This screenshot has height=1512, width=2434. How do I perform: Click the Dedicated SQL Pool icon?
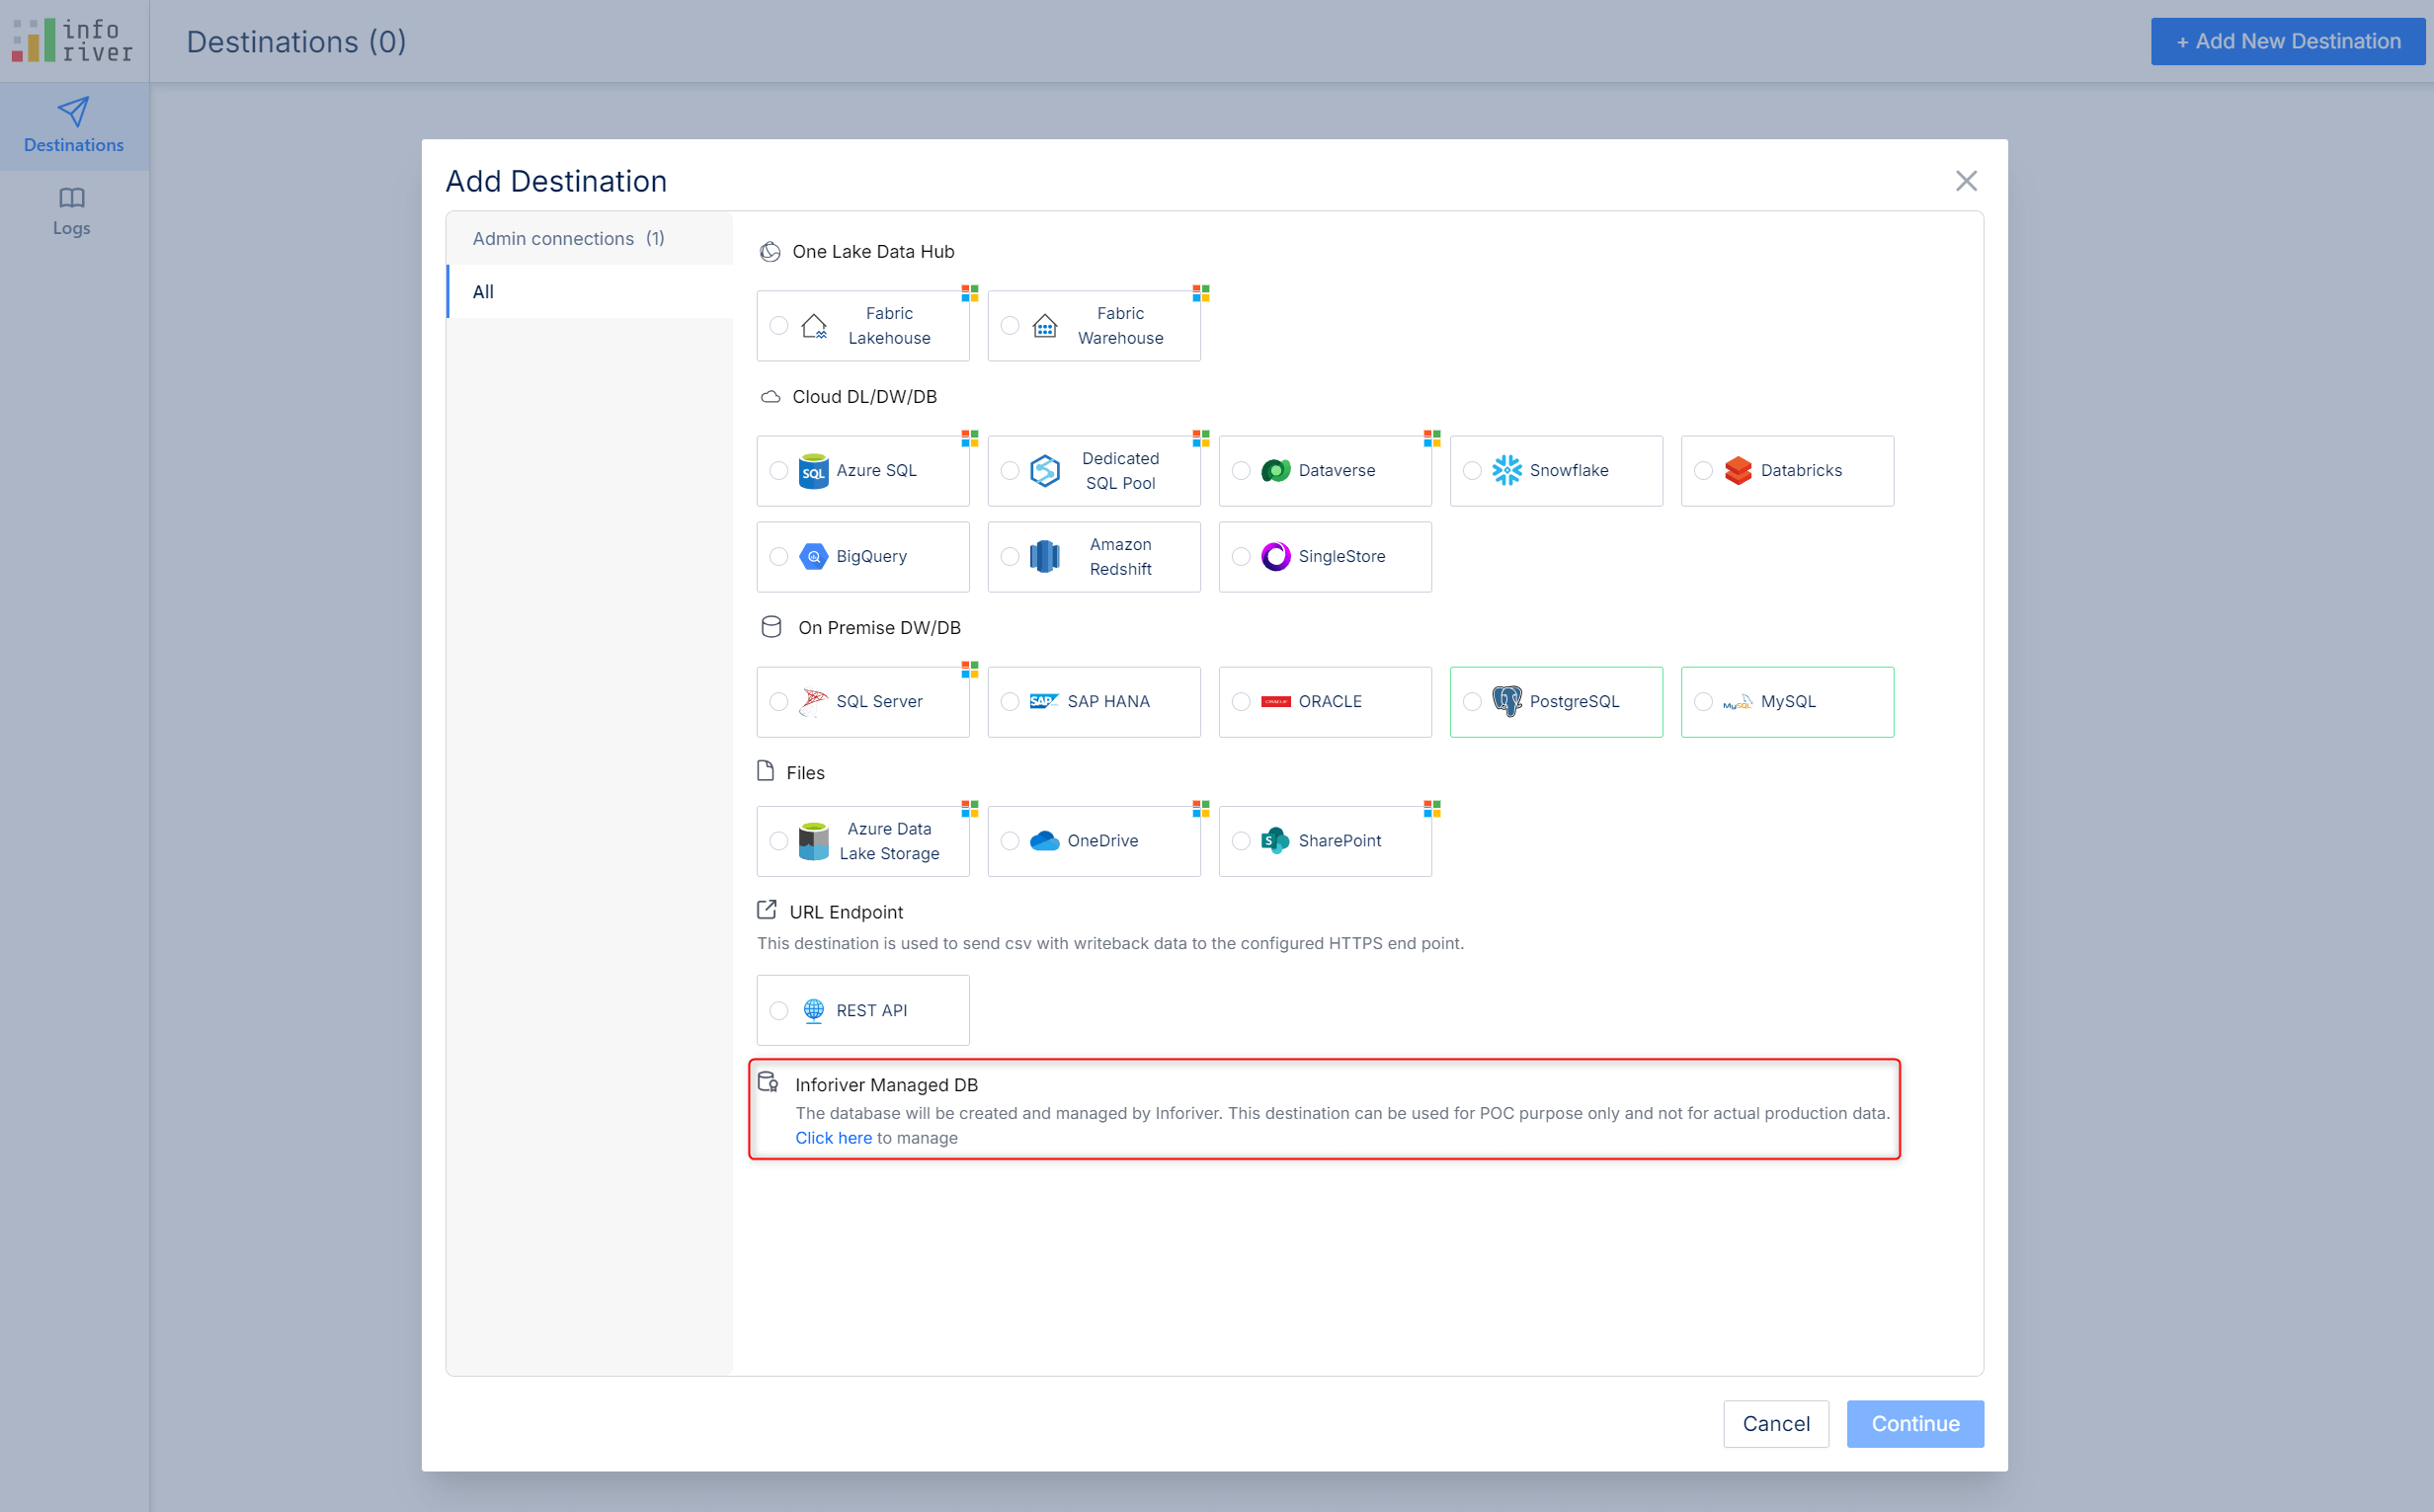(x=1045, y=471)
